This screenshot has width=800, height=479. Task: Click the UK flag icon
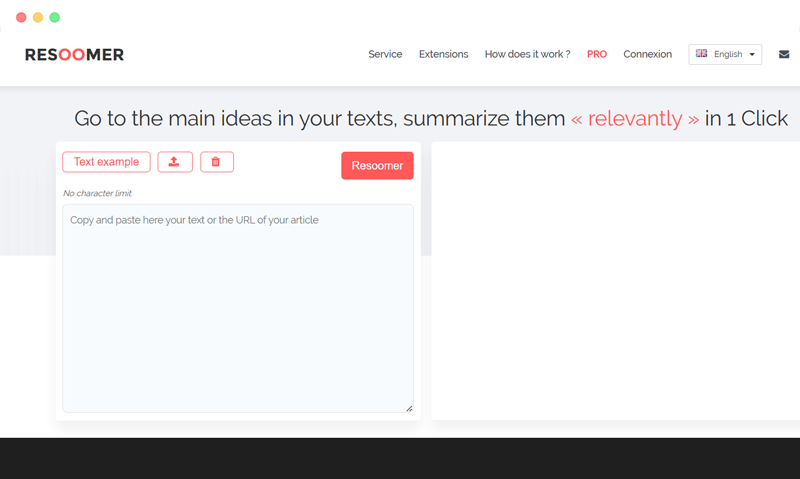point(702,54)
